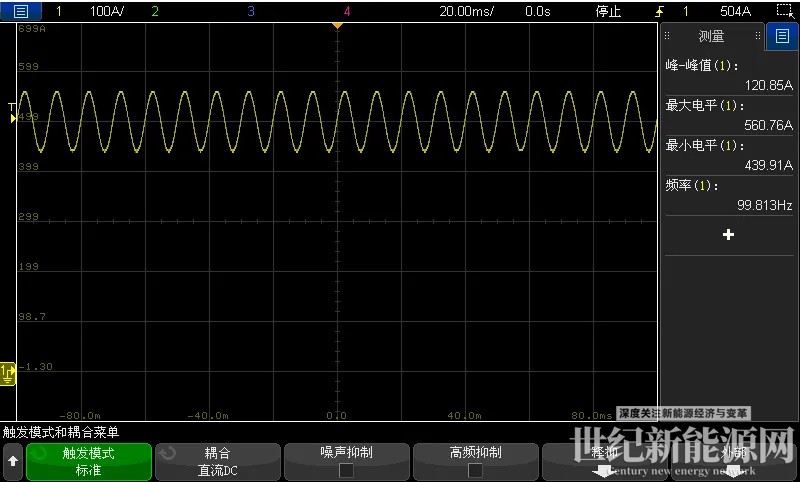
Task: Open the 耦合 直流DC coupling selector
Action: pyautogui.click(x=217, y=461)
